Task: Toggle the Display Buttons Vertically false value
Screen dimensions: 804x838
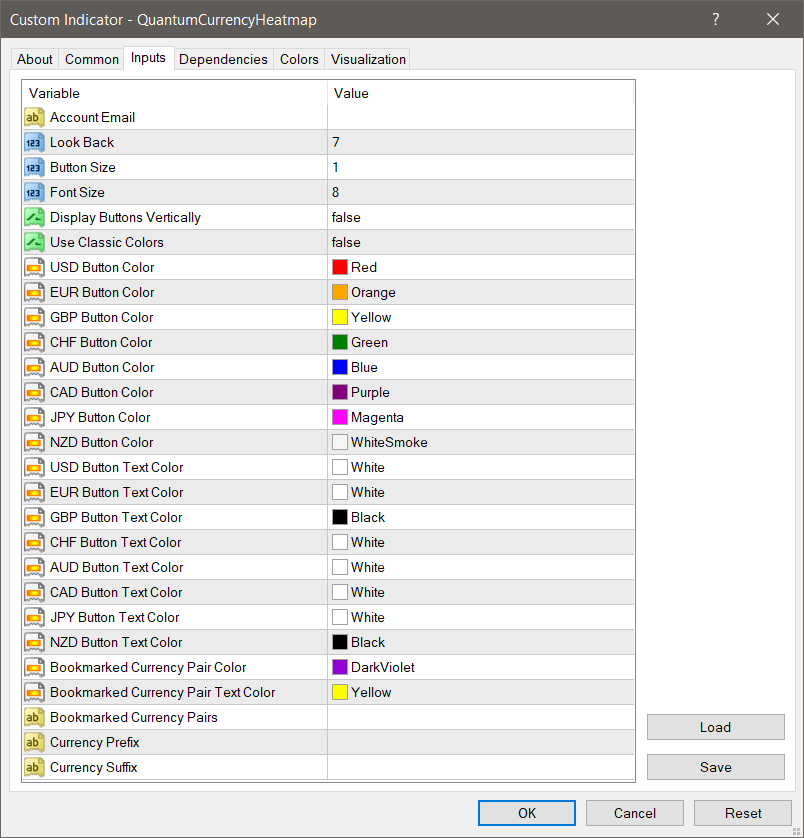Action: click(480, 218)
